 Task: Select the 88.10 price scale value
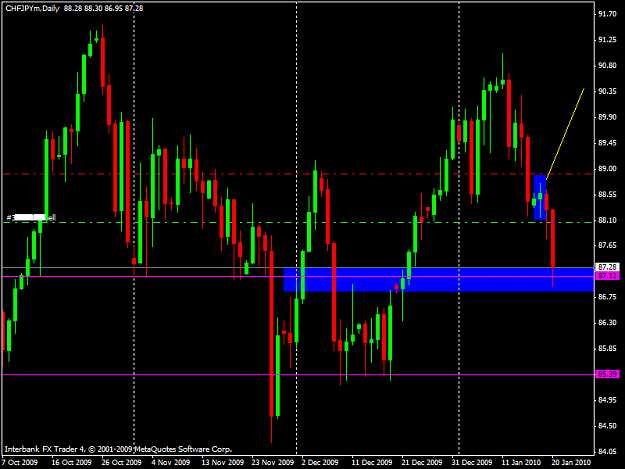pyautogui.click(x=607, y=220)
